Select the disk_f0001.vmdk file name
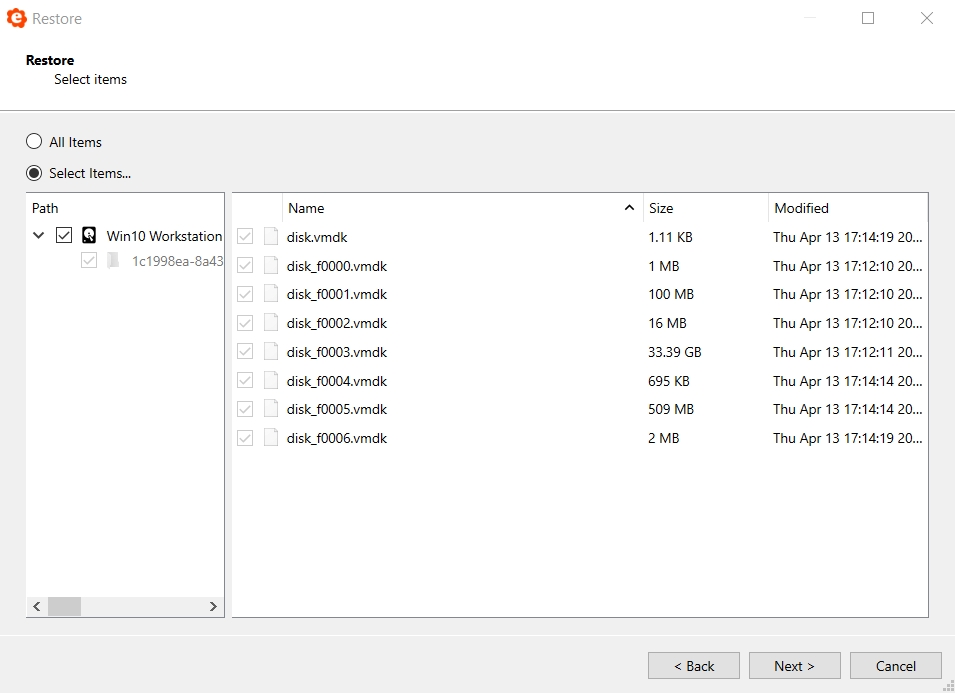Image resolution: width=955 pixels, height=693 pixels. (x=337, y=294)
